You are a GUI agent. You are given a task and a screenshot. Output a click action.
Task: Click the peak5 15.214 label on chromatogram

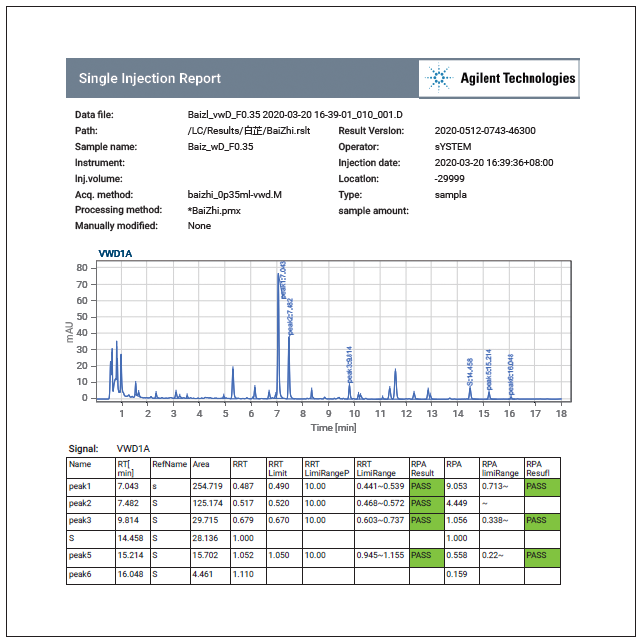pyautogui.click(x=489, y=369)
